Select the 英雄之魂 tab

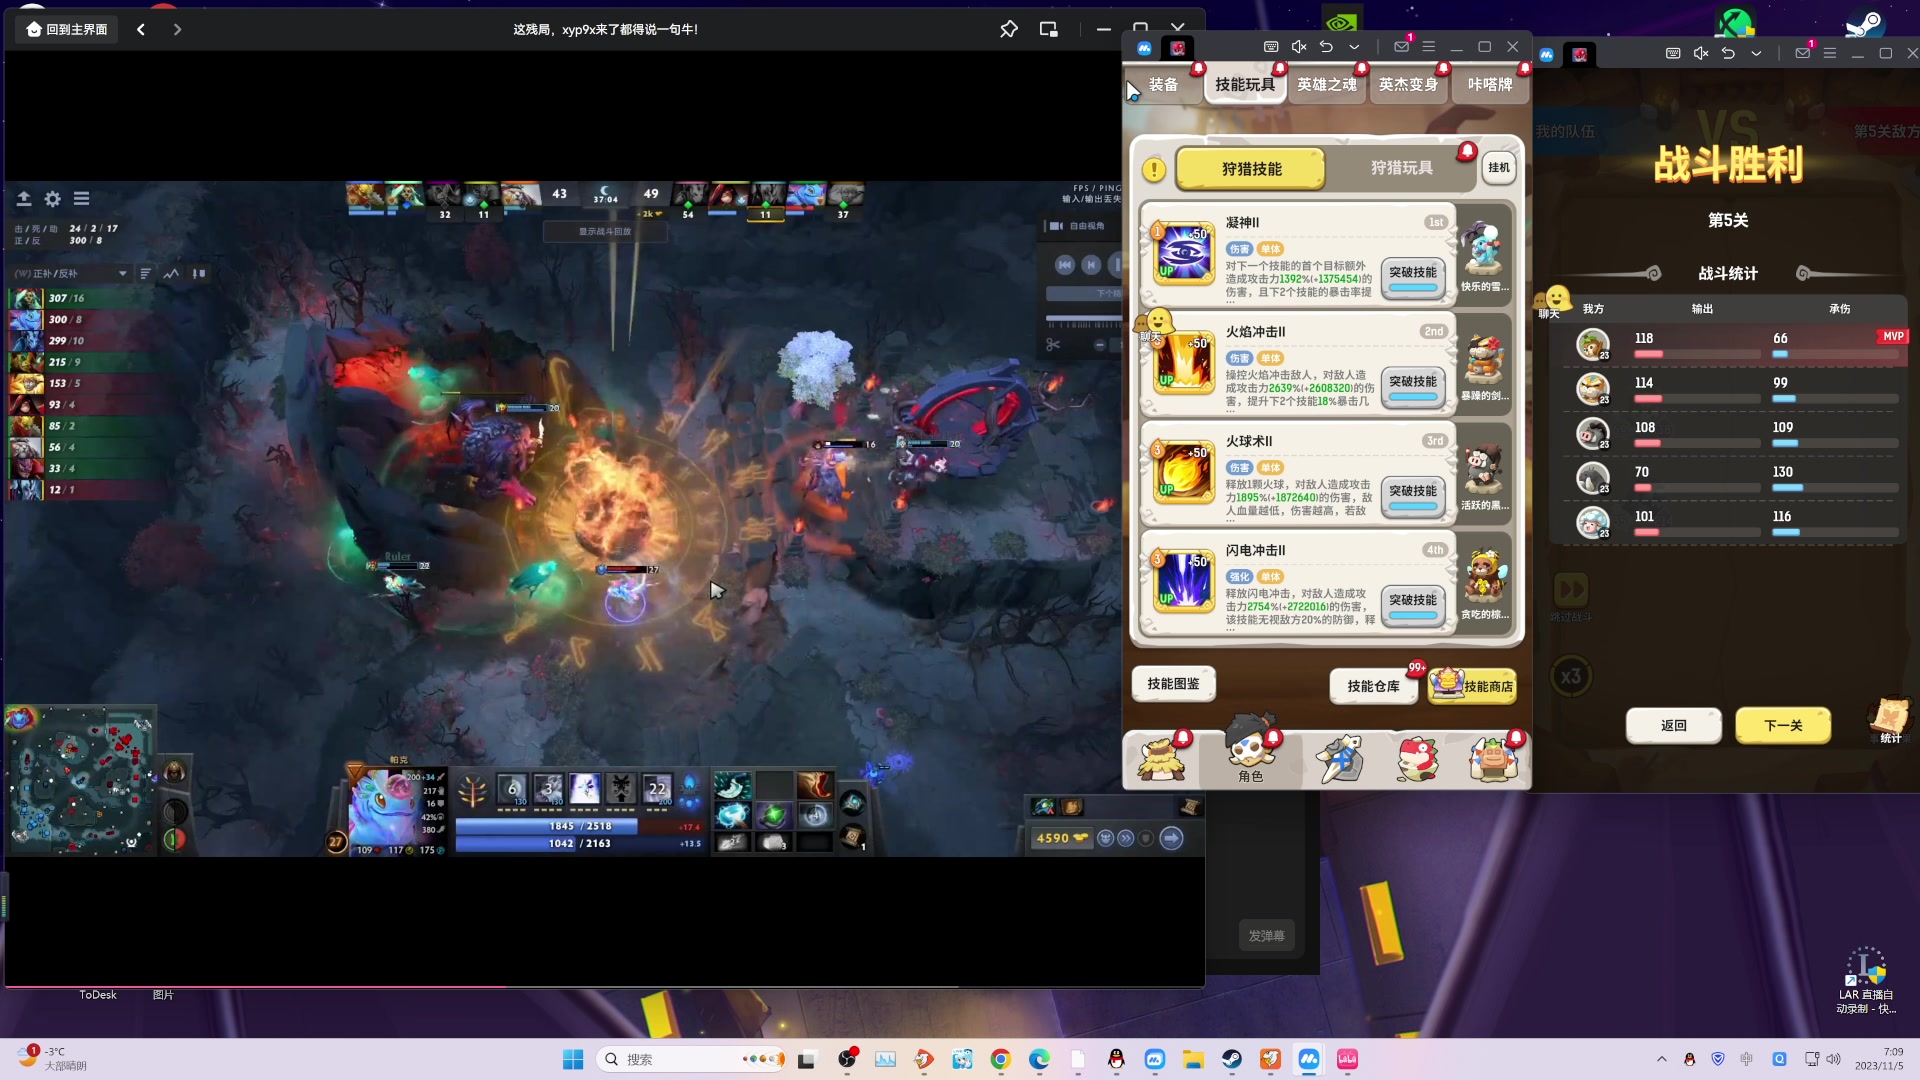click(1327, 84)
